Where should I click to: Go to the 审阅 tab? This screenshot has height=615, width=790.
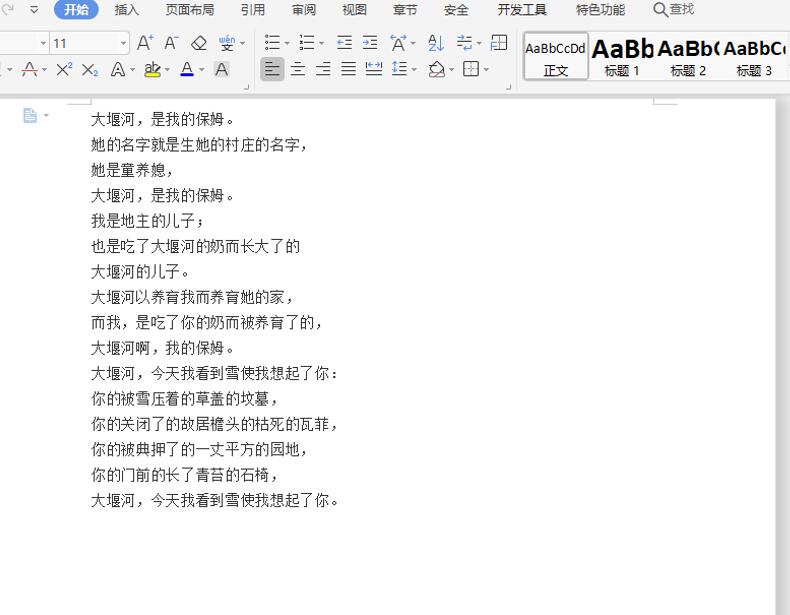coord(304,10)
